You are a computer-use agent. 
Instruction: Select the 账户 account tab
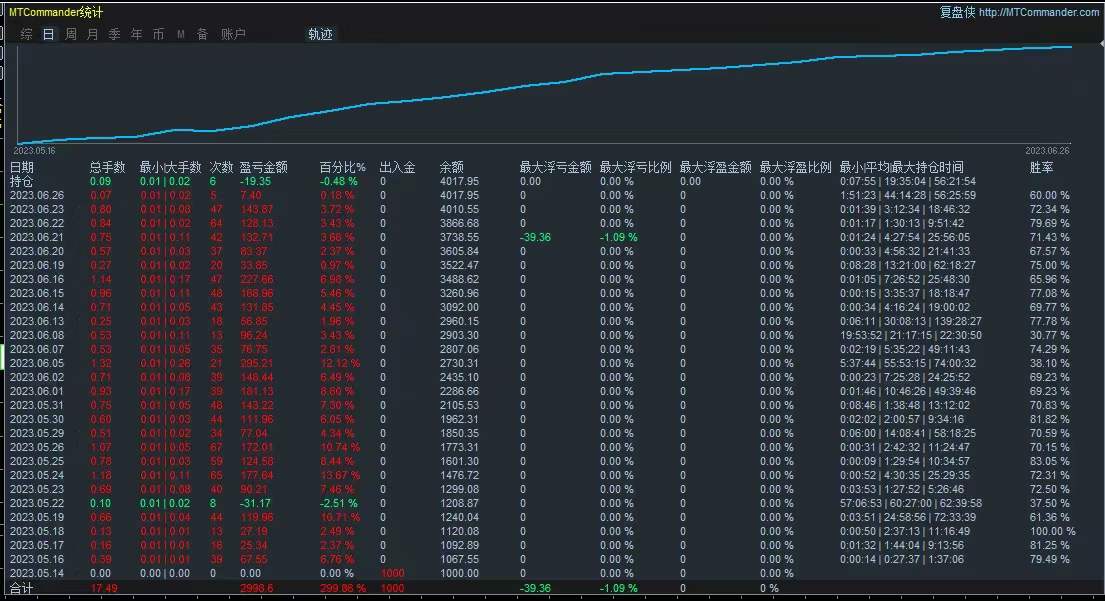click(x=233, y=34)
